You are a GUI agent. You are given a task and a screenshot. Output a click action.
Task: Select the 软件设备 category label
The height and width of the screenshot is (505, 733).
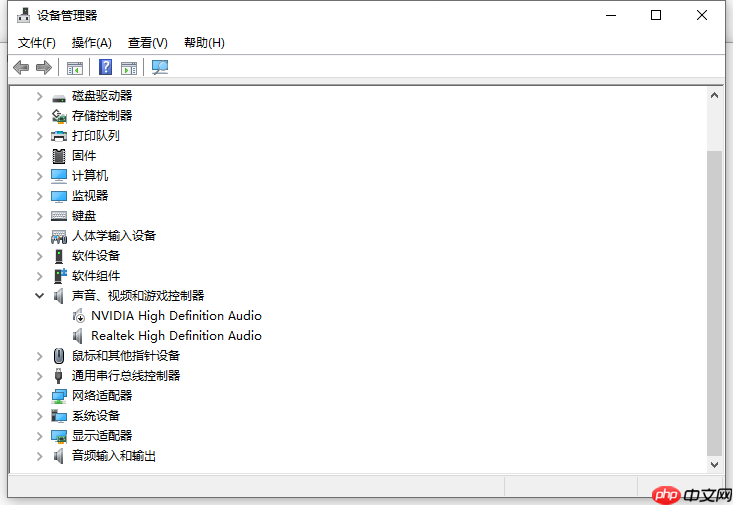96,256
